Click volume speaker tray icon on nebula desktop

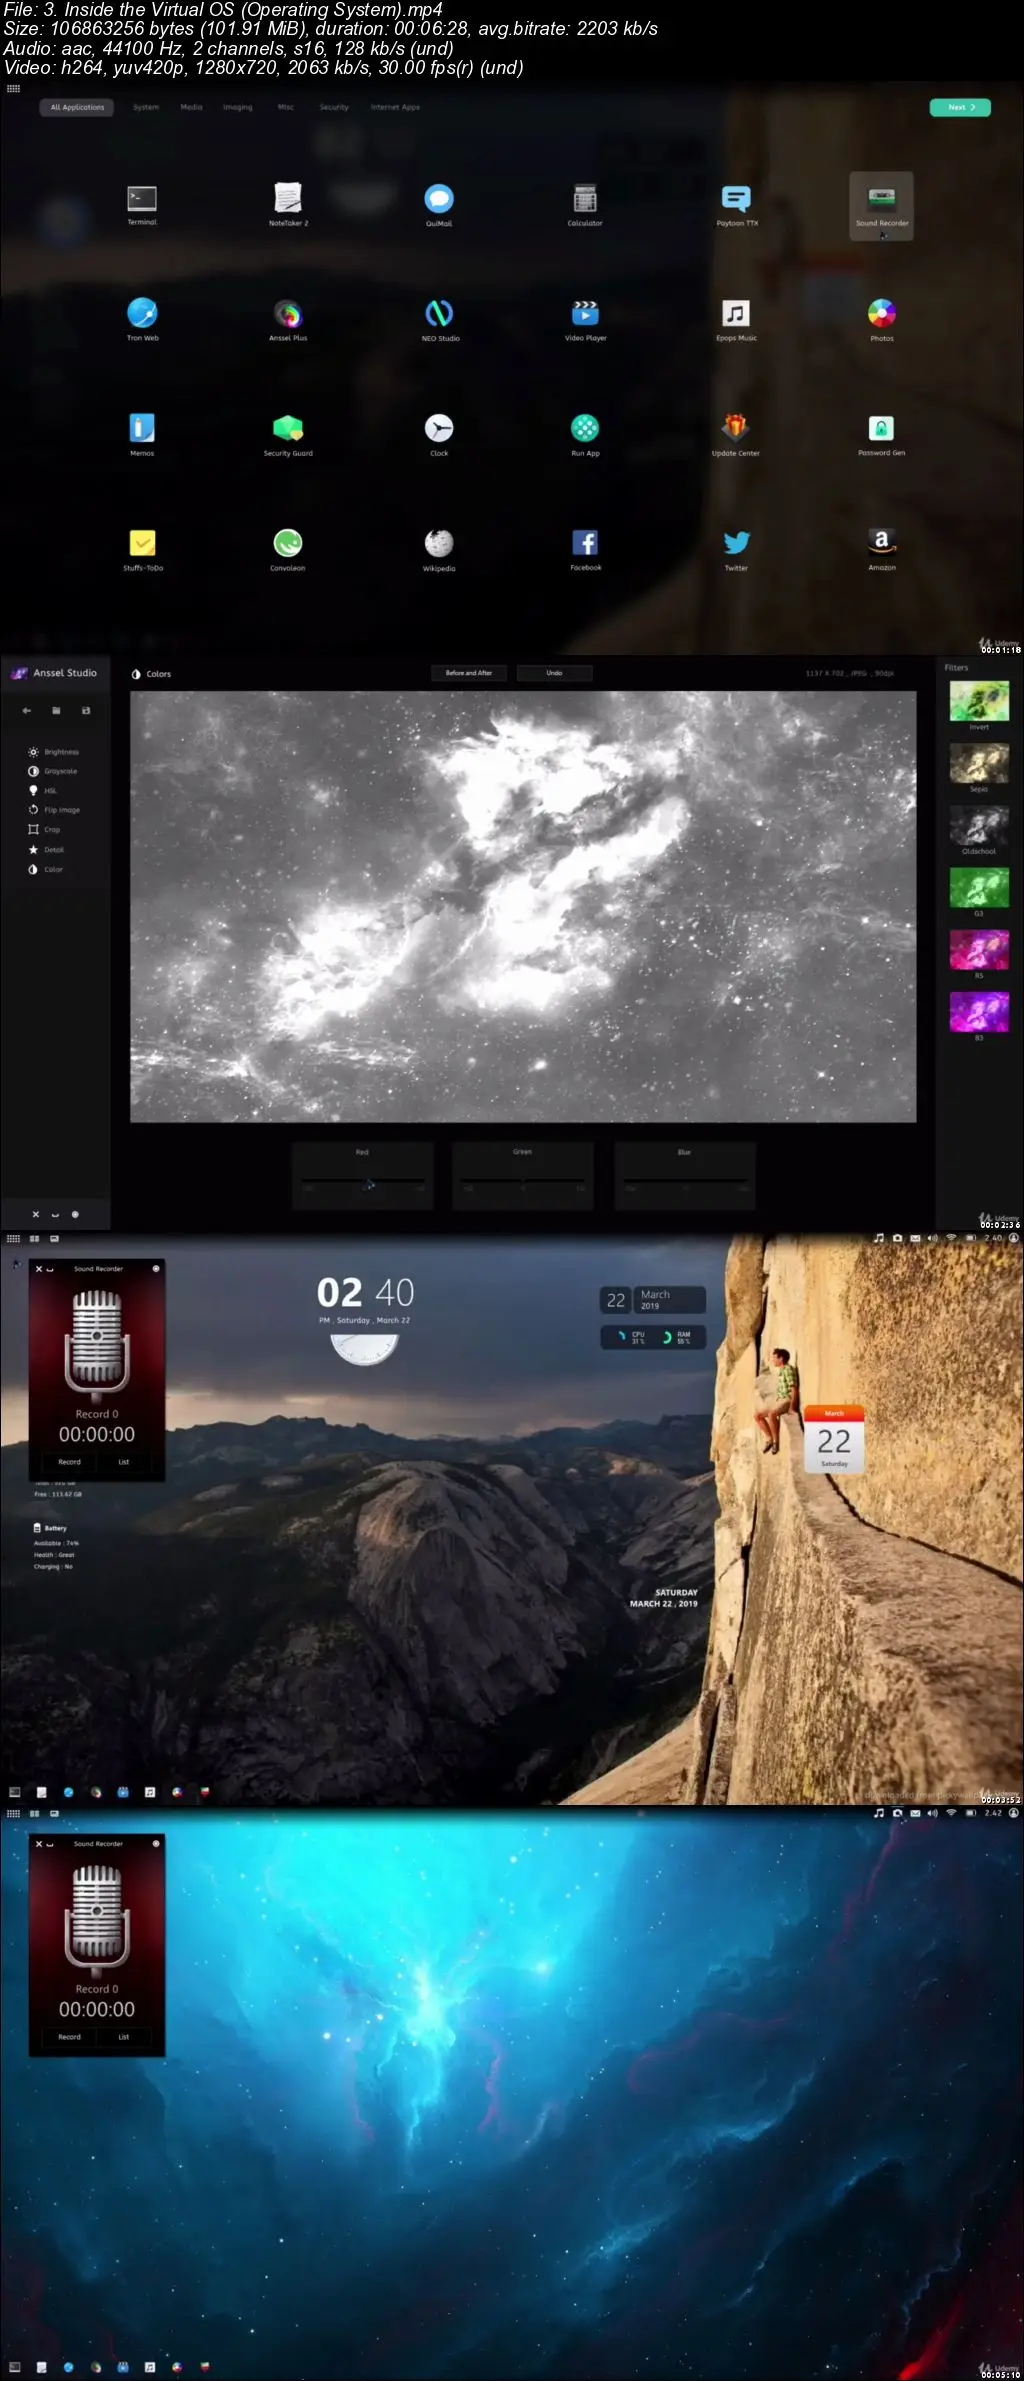tap(932, 1813)
